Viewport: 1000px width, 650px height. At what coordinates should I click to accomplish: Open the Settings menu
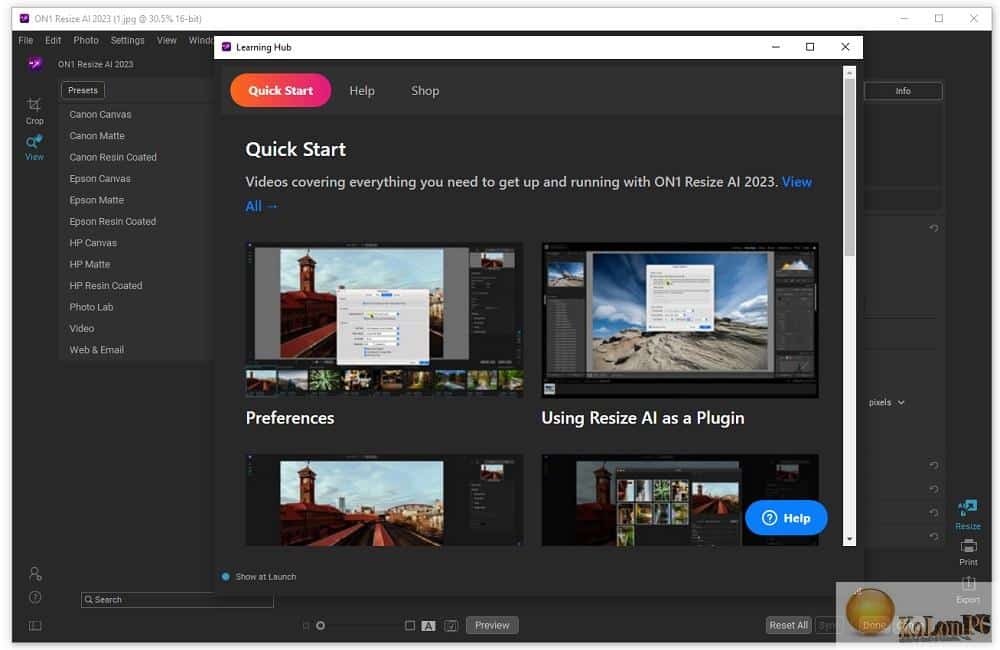click(128, 40)
